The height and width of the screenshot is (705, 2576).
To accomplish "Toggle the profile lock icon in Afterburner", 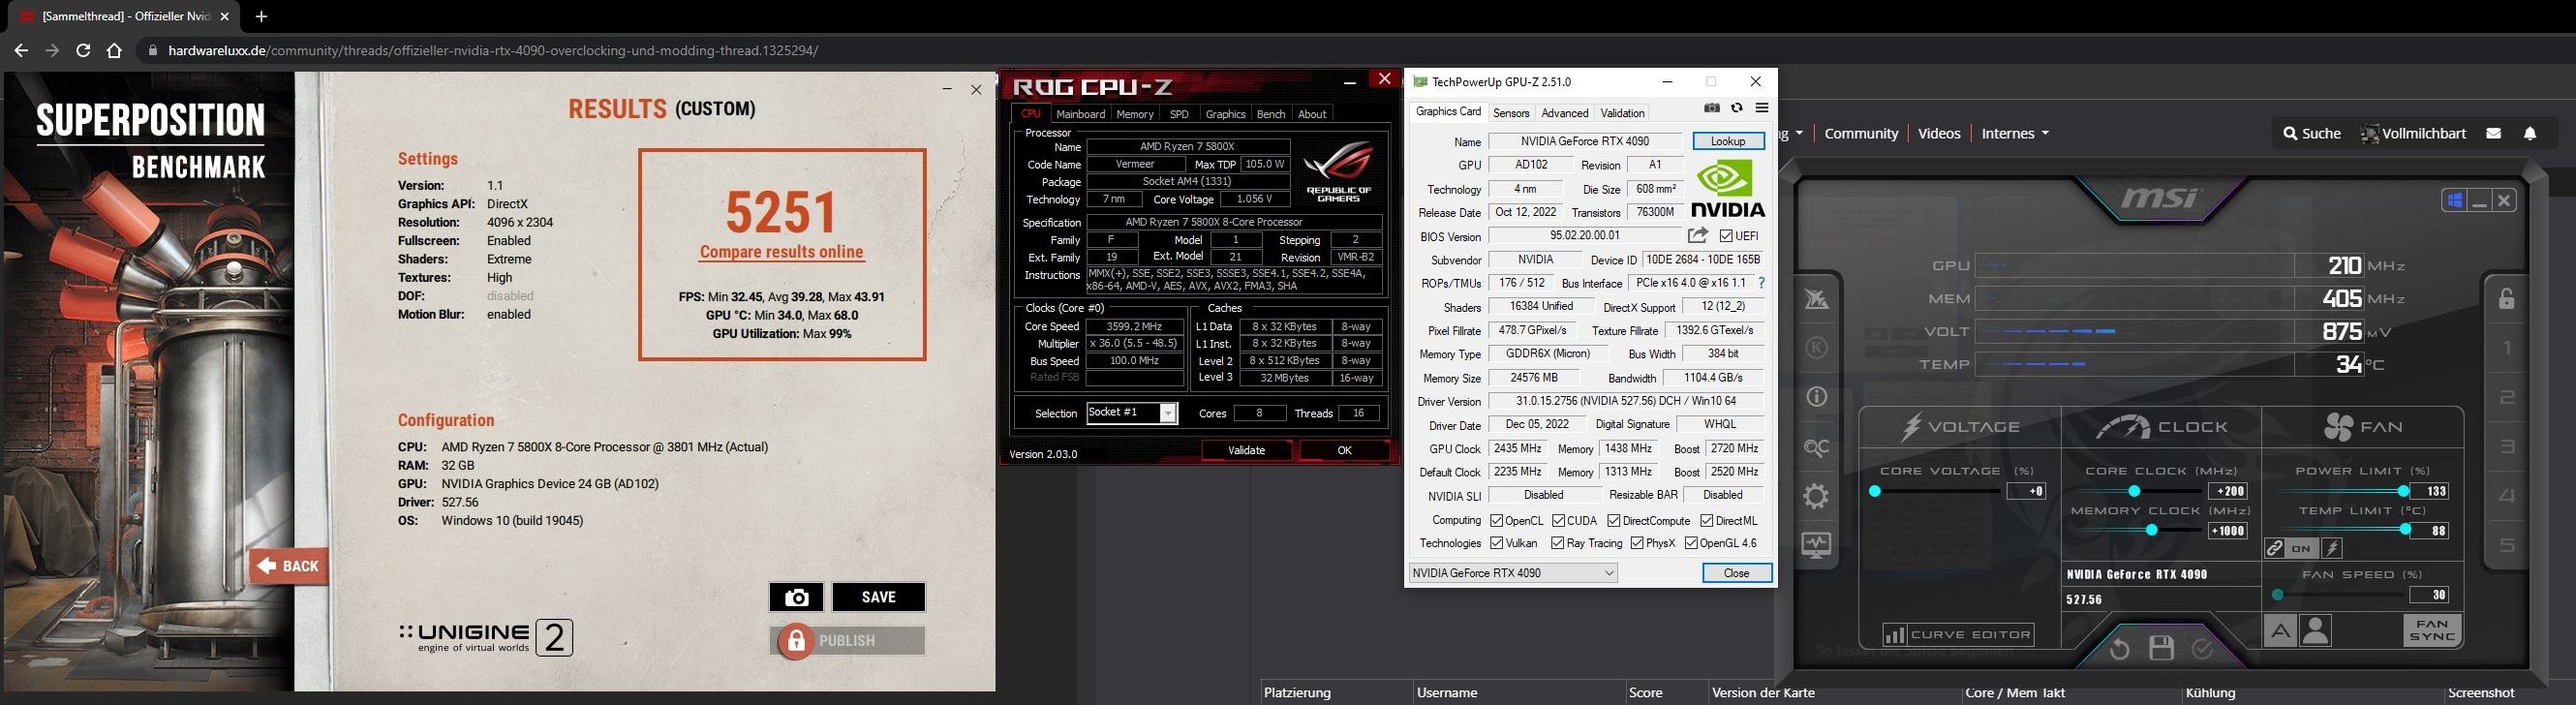I will coord(2507,298).
